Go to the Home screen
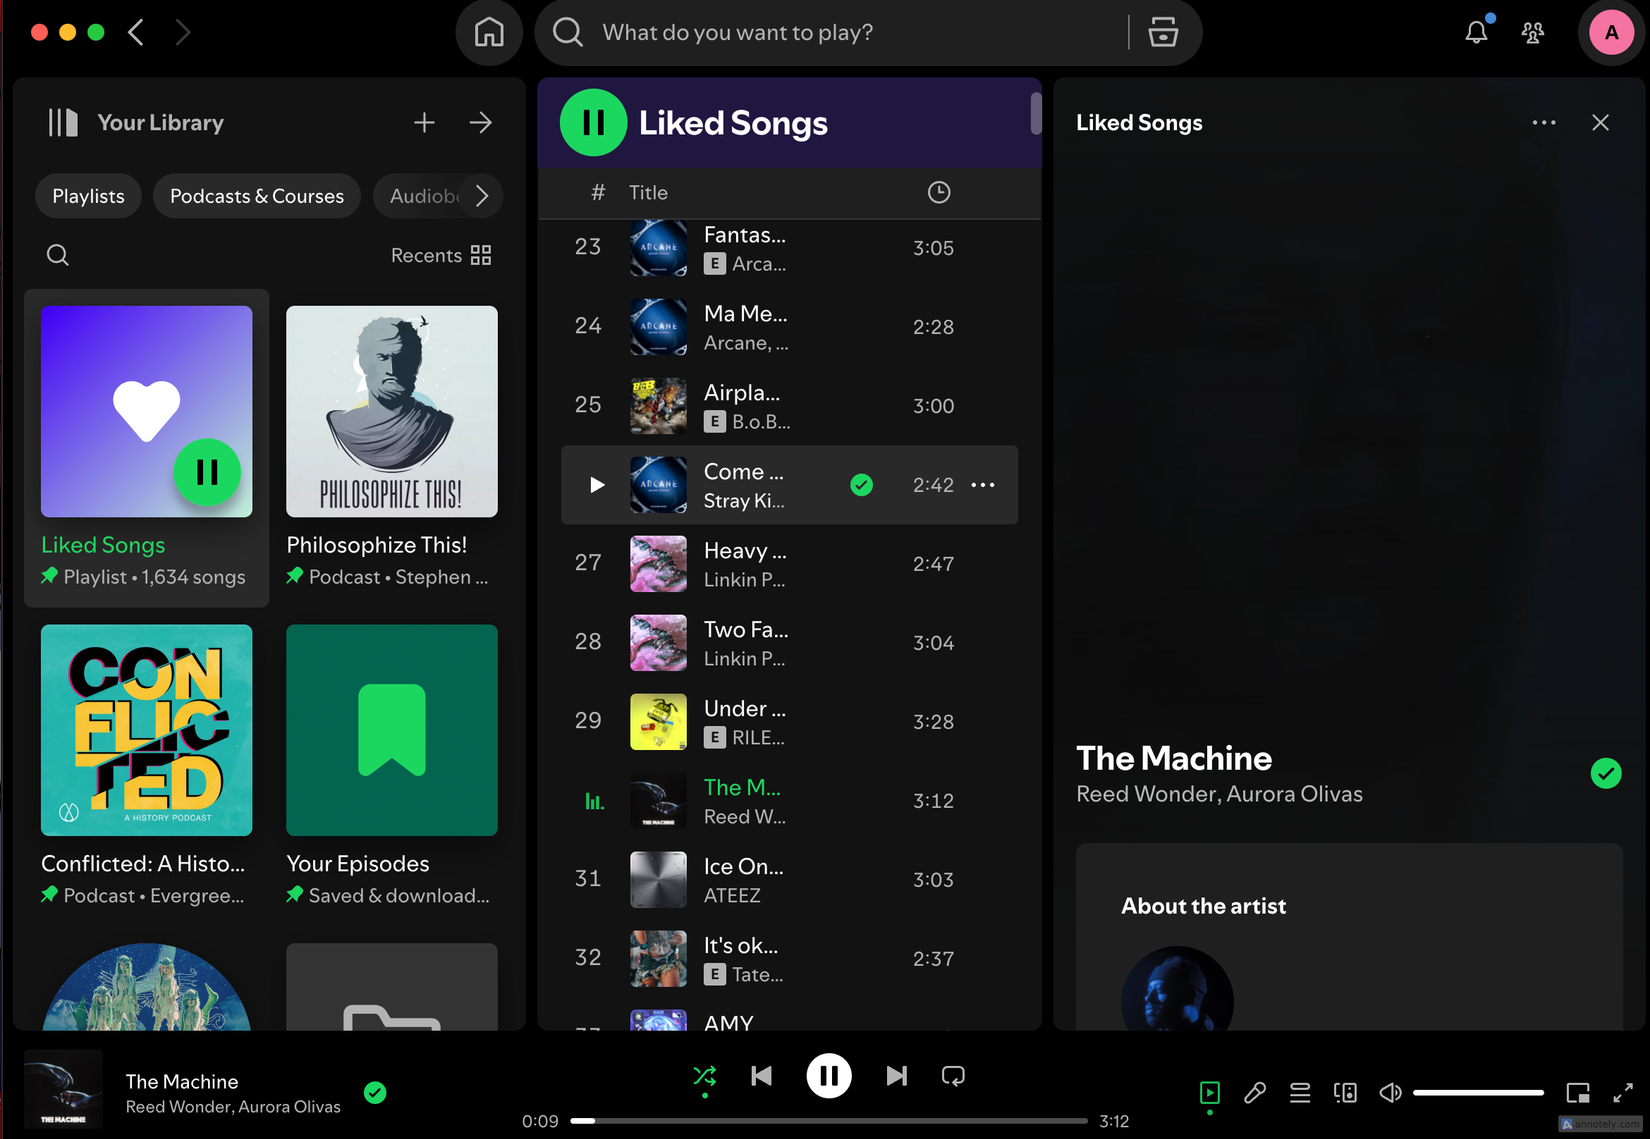Screen dimensions: 1650x1139 point(489,32)
